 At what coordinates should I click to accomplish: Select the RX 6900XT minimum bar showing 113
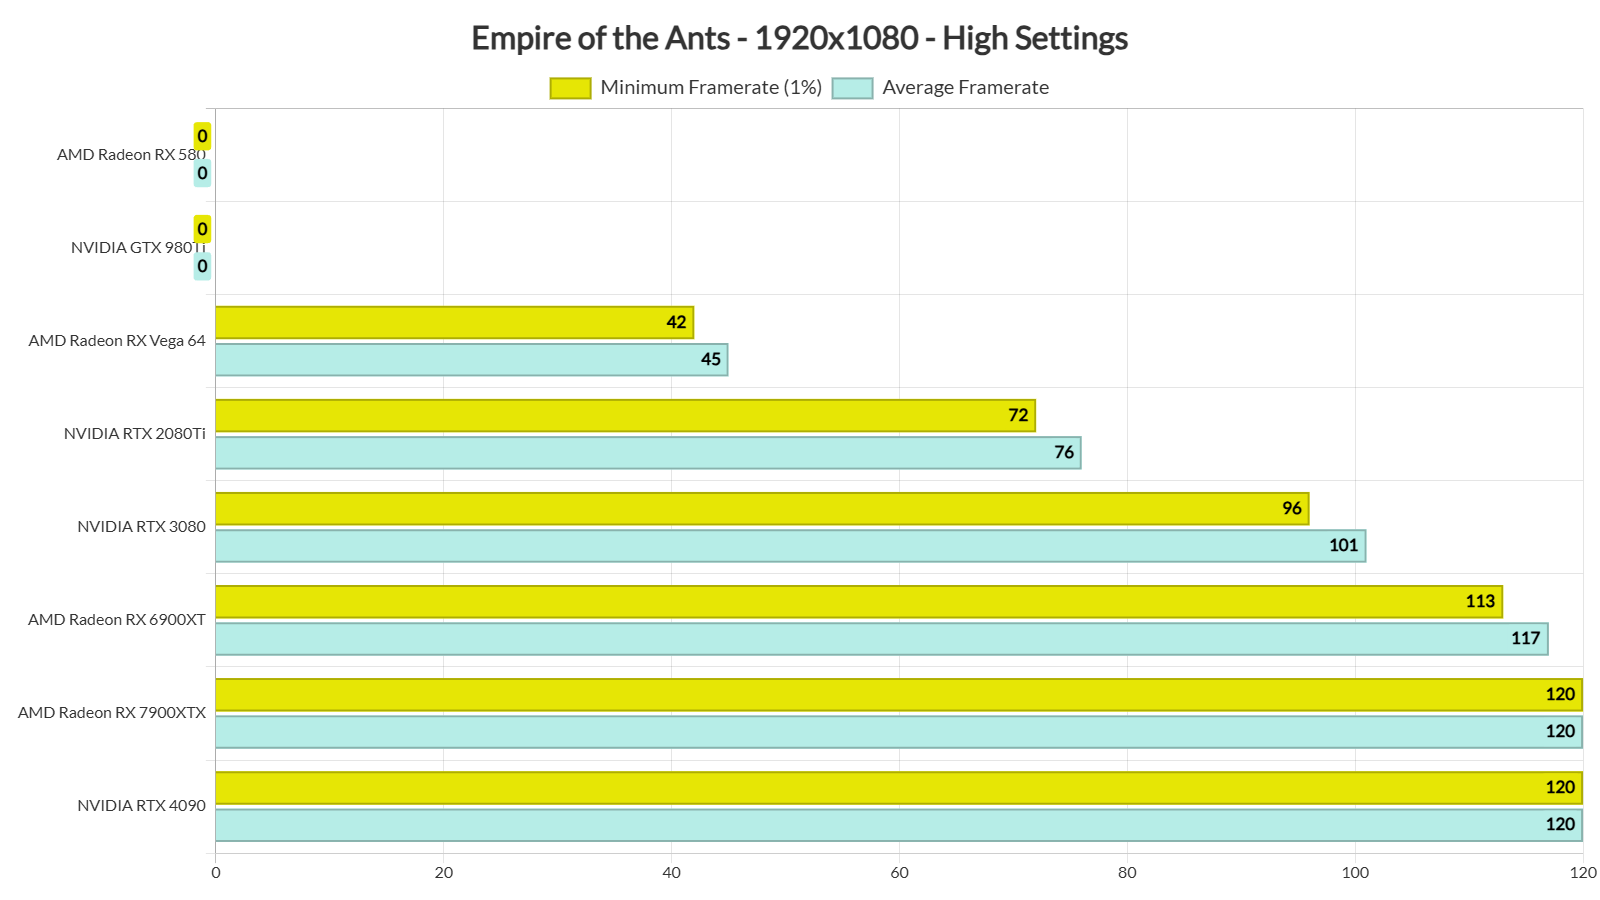858,602
